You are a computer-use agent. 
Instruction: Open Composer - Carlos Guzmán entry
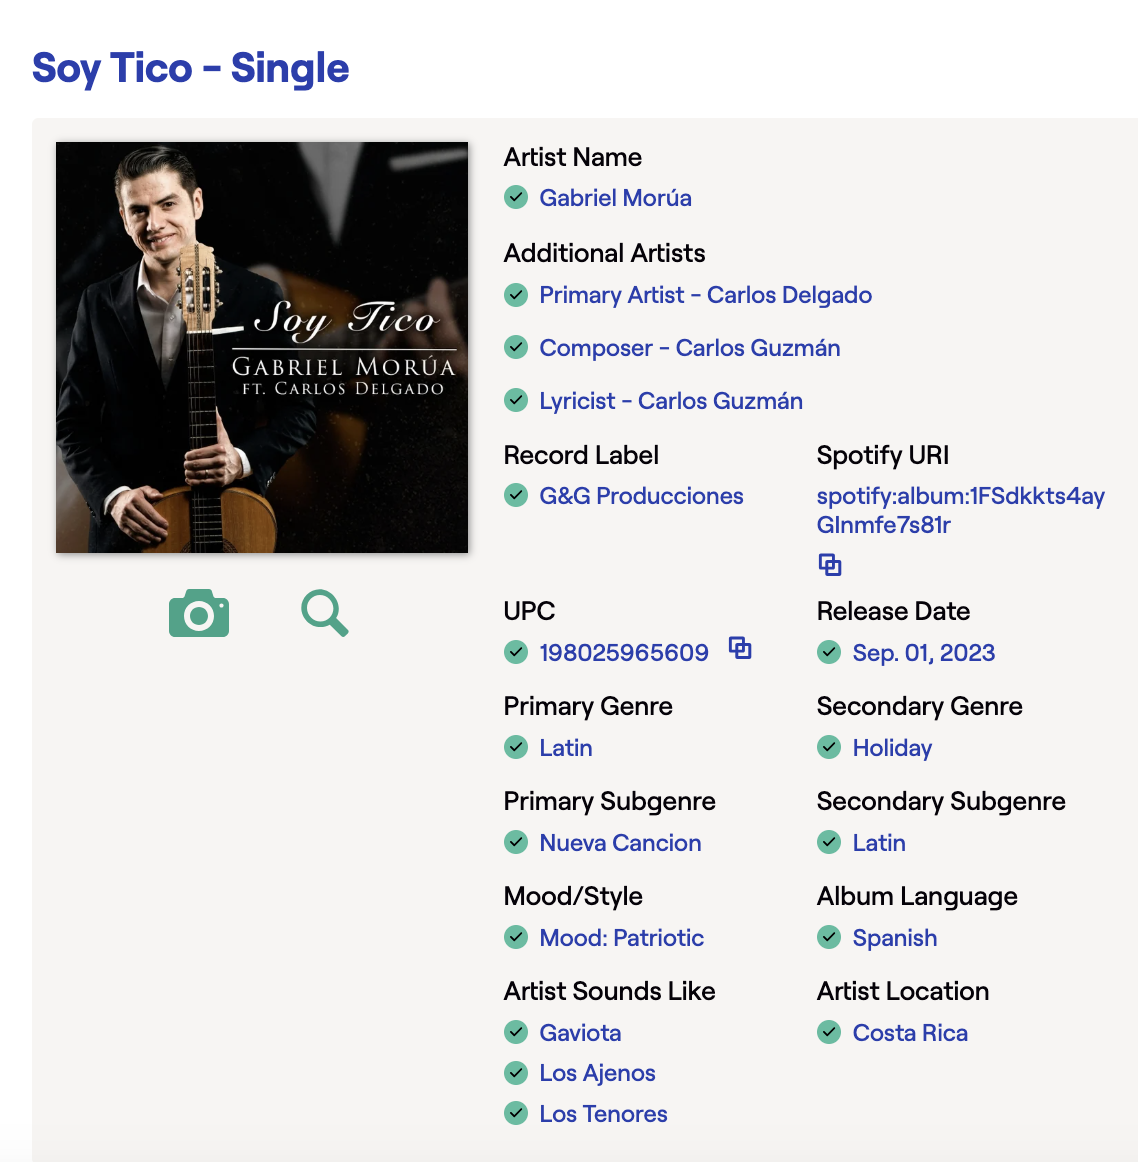click(690, 348)
